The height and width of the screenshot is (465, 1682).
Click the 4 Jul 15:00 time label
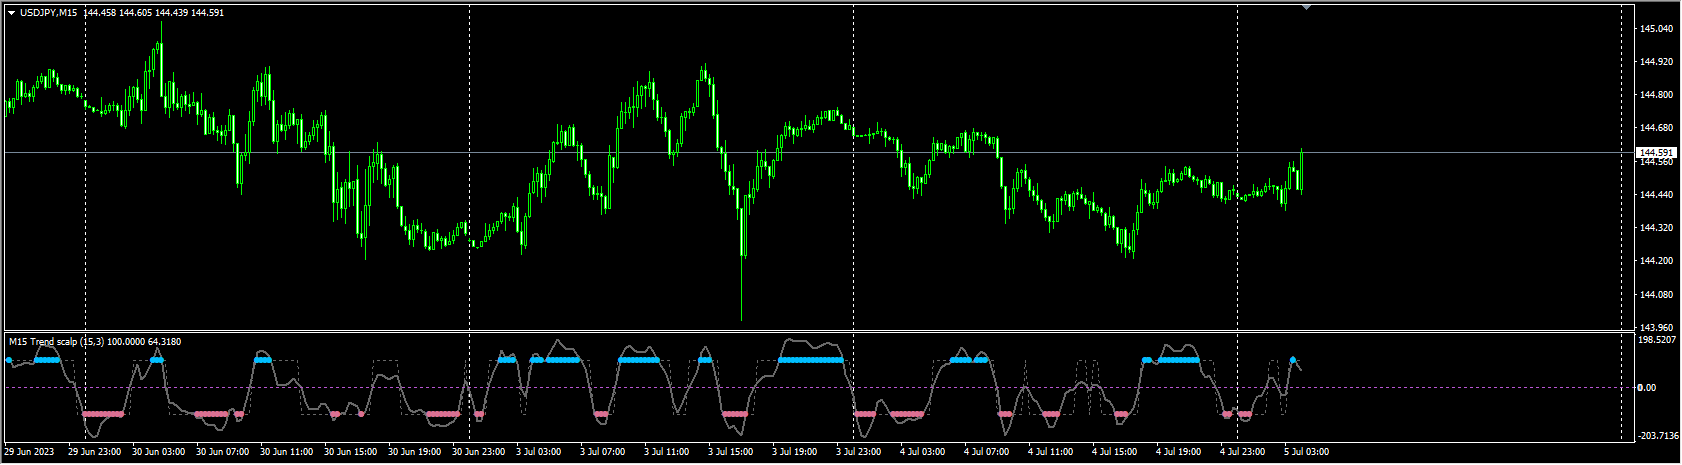click(x=1116, y=452)
